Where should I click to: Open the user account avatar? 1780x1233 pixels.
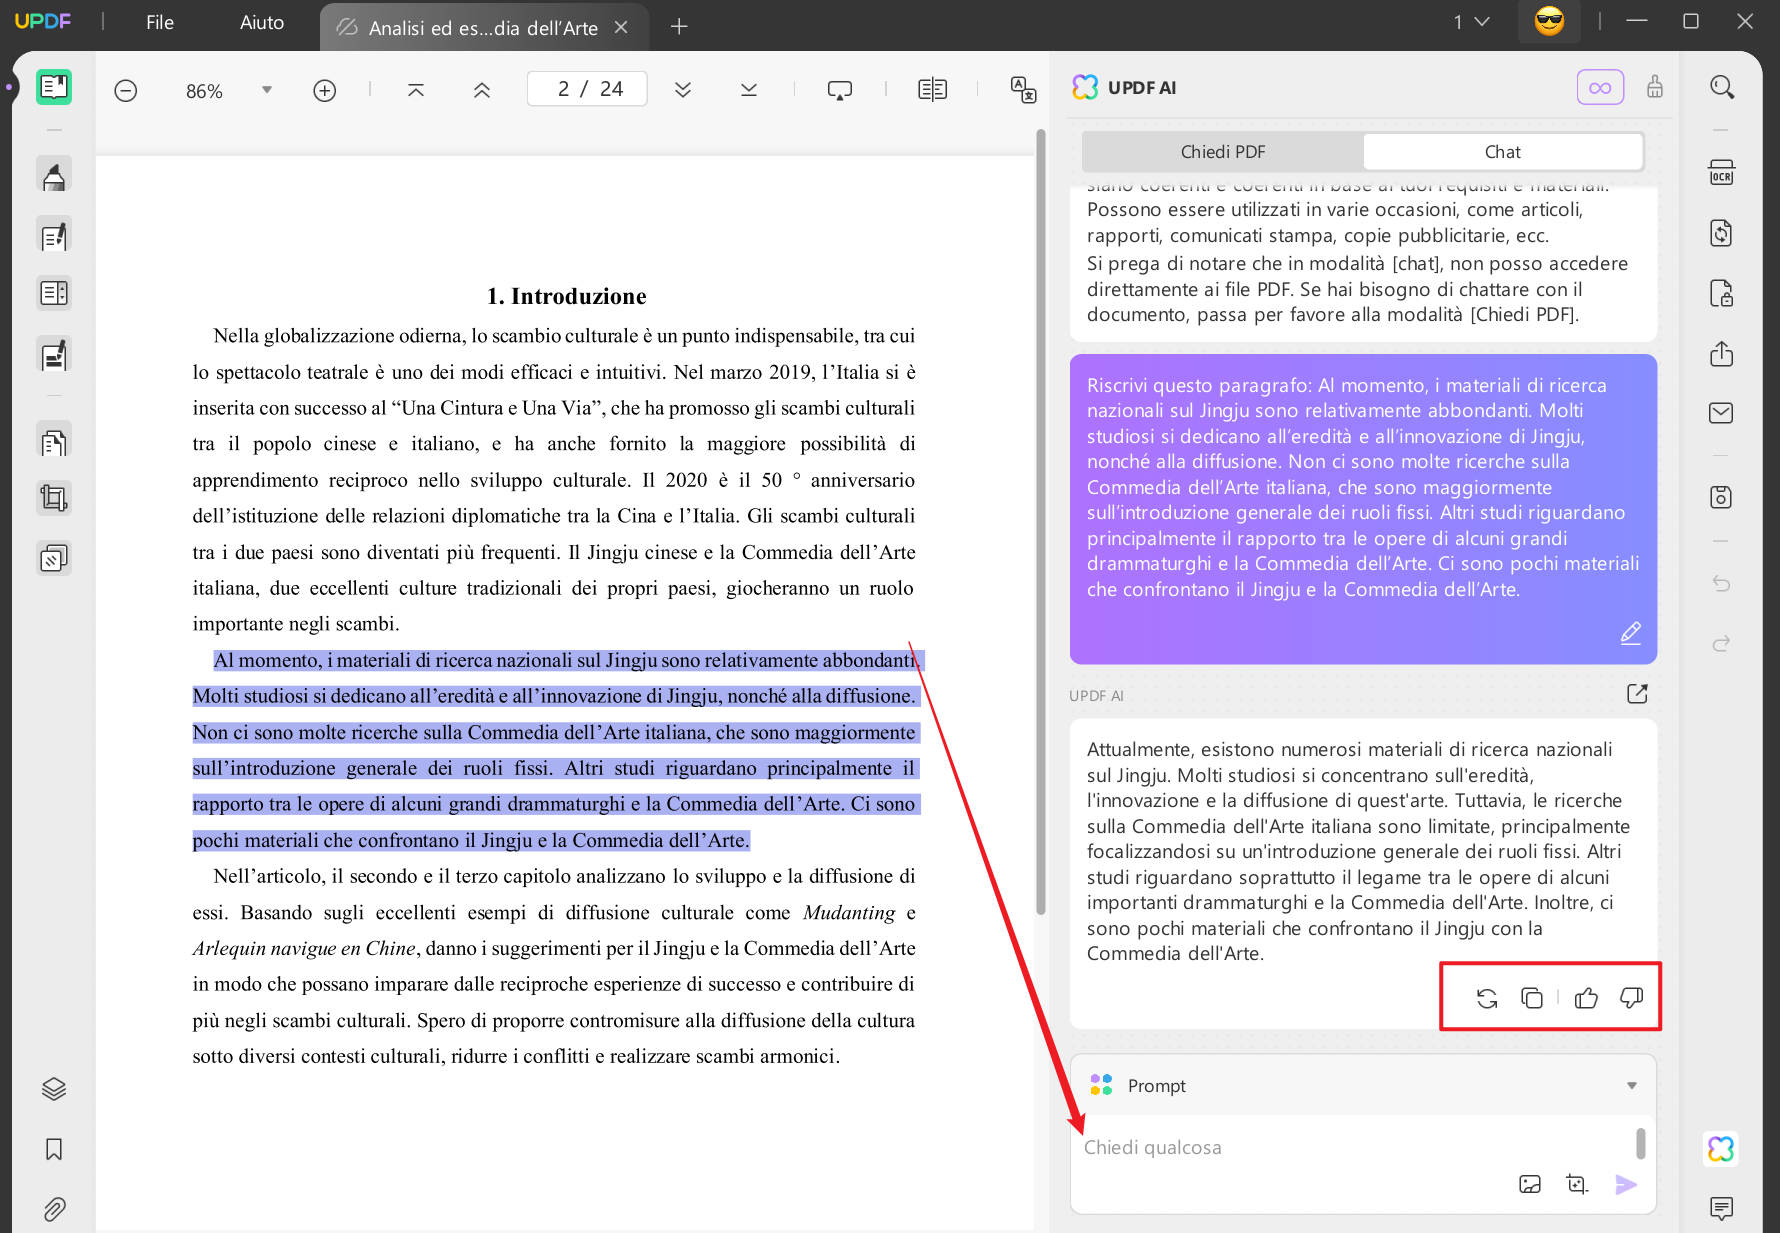(1549, 21)
